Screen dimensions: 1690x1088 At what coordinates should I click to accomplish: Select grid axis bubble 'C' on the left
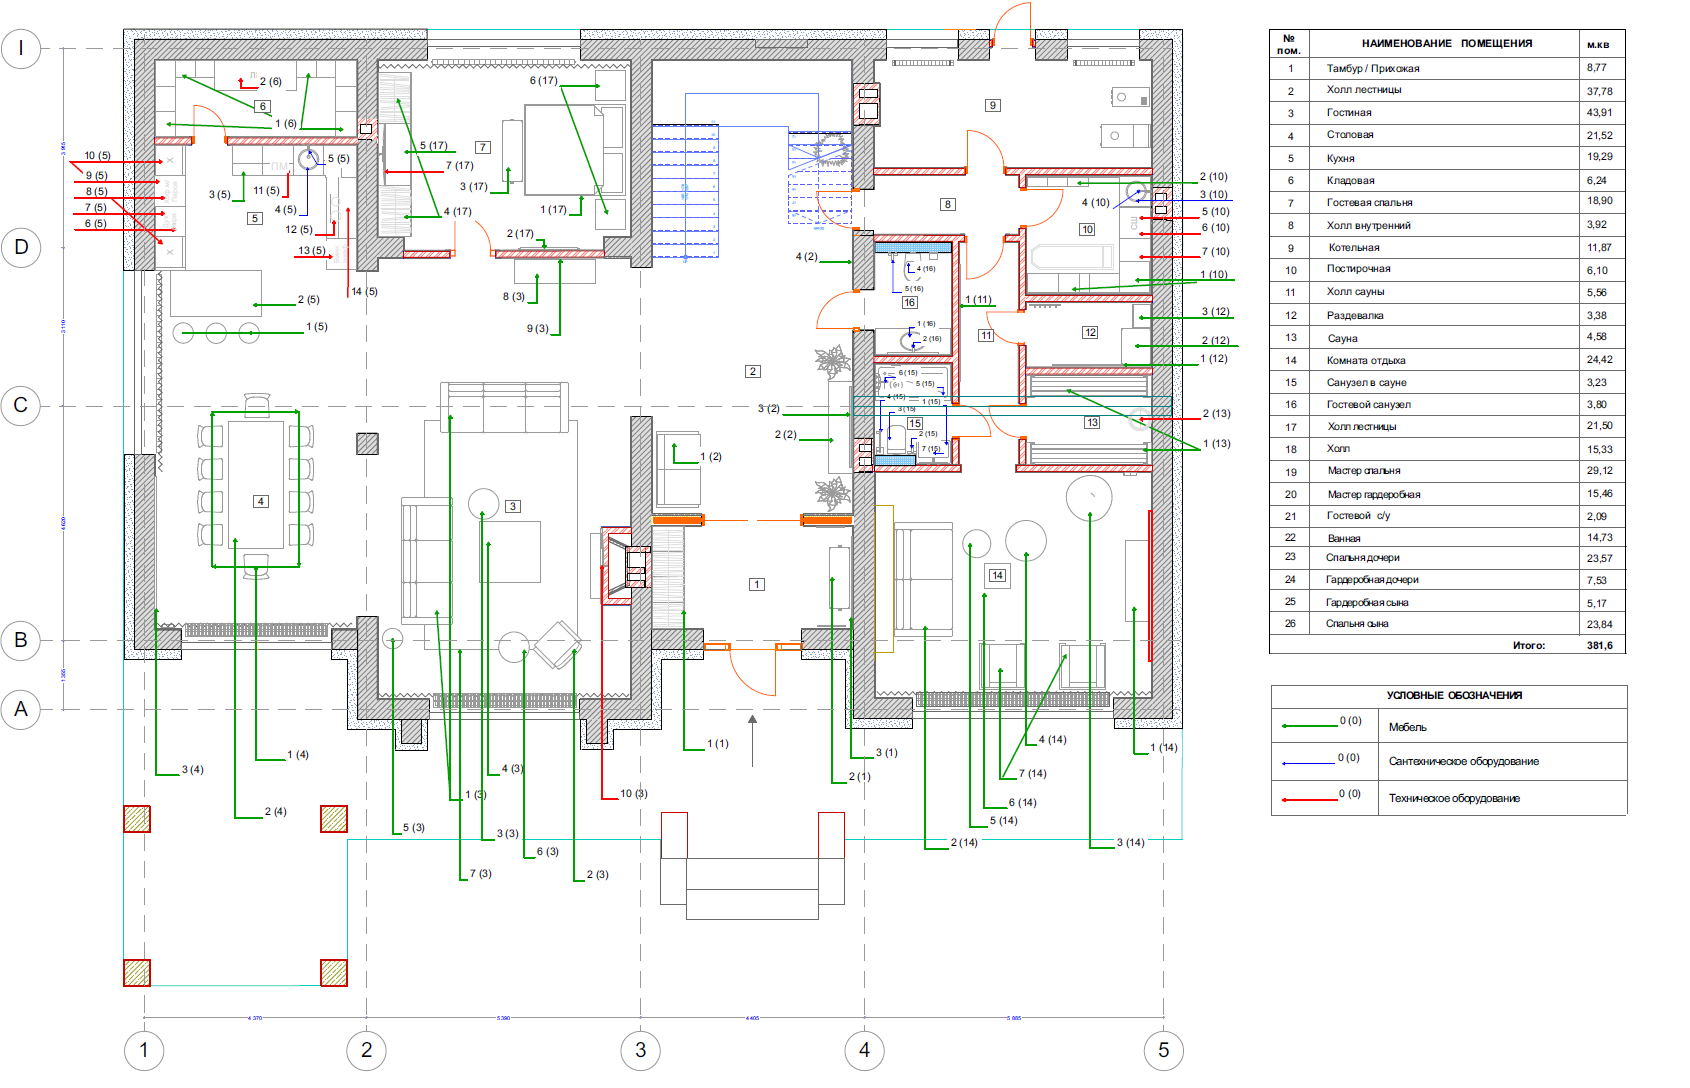click(21, 406)
